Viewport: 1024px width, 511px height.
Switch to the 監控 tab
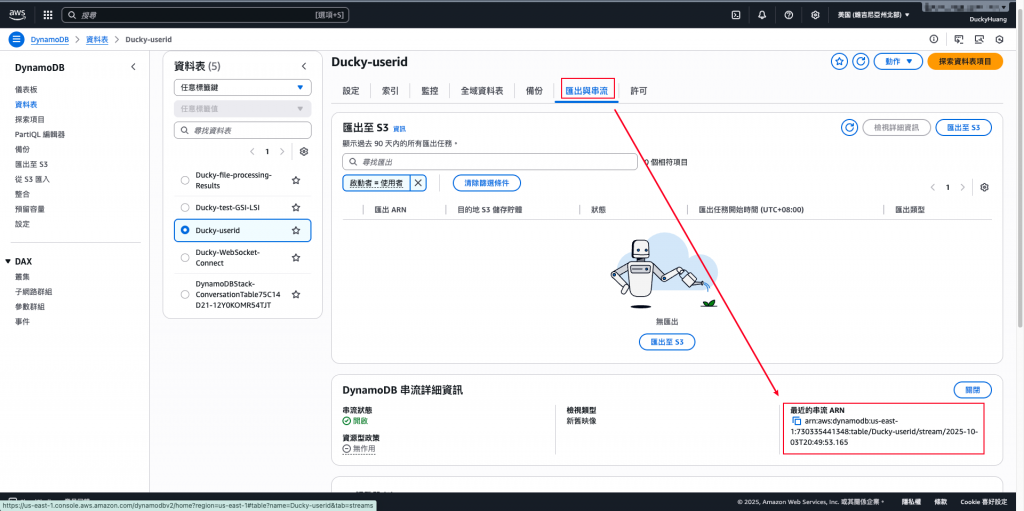tap(430, 91)
